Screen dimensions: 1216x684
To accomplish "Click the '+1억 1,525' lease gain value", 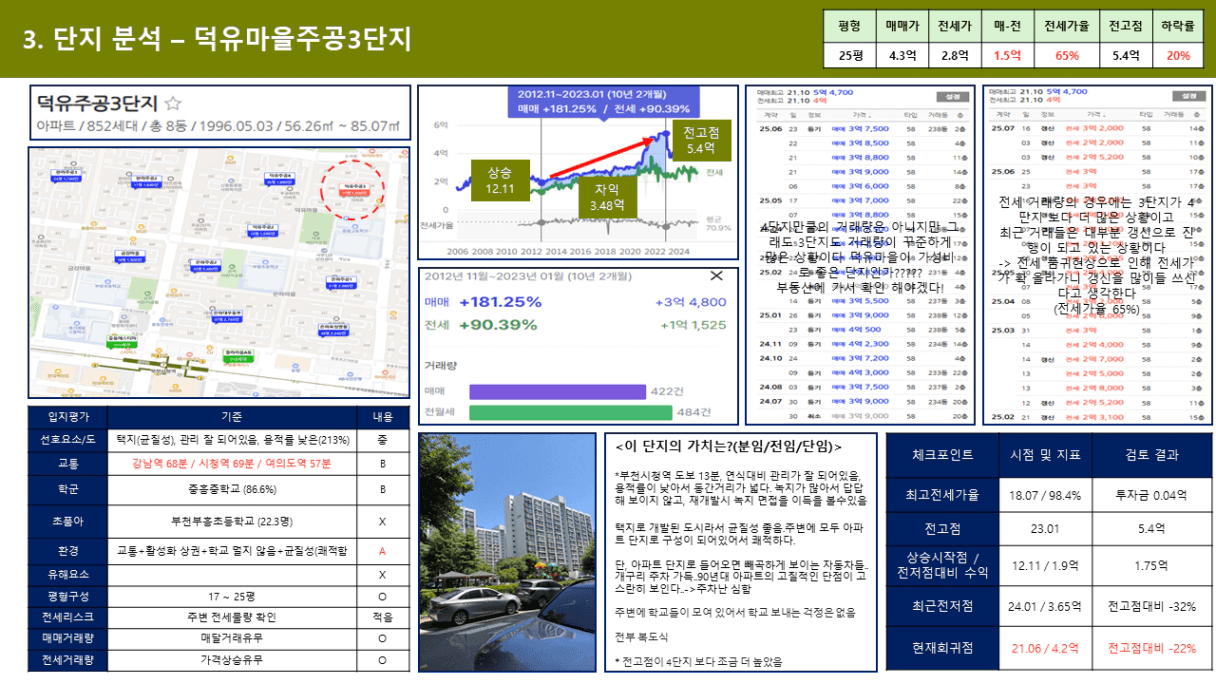I will coord(693,325).
